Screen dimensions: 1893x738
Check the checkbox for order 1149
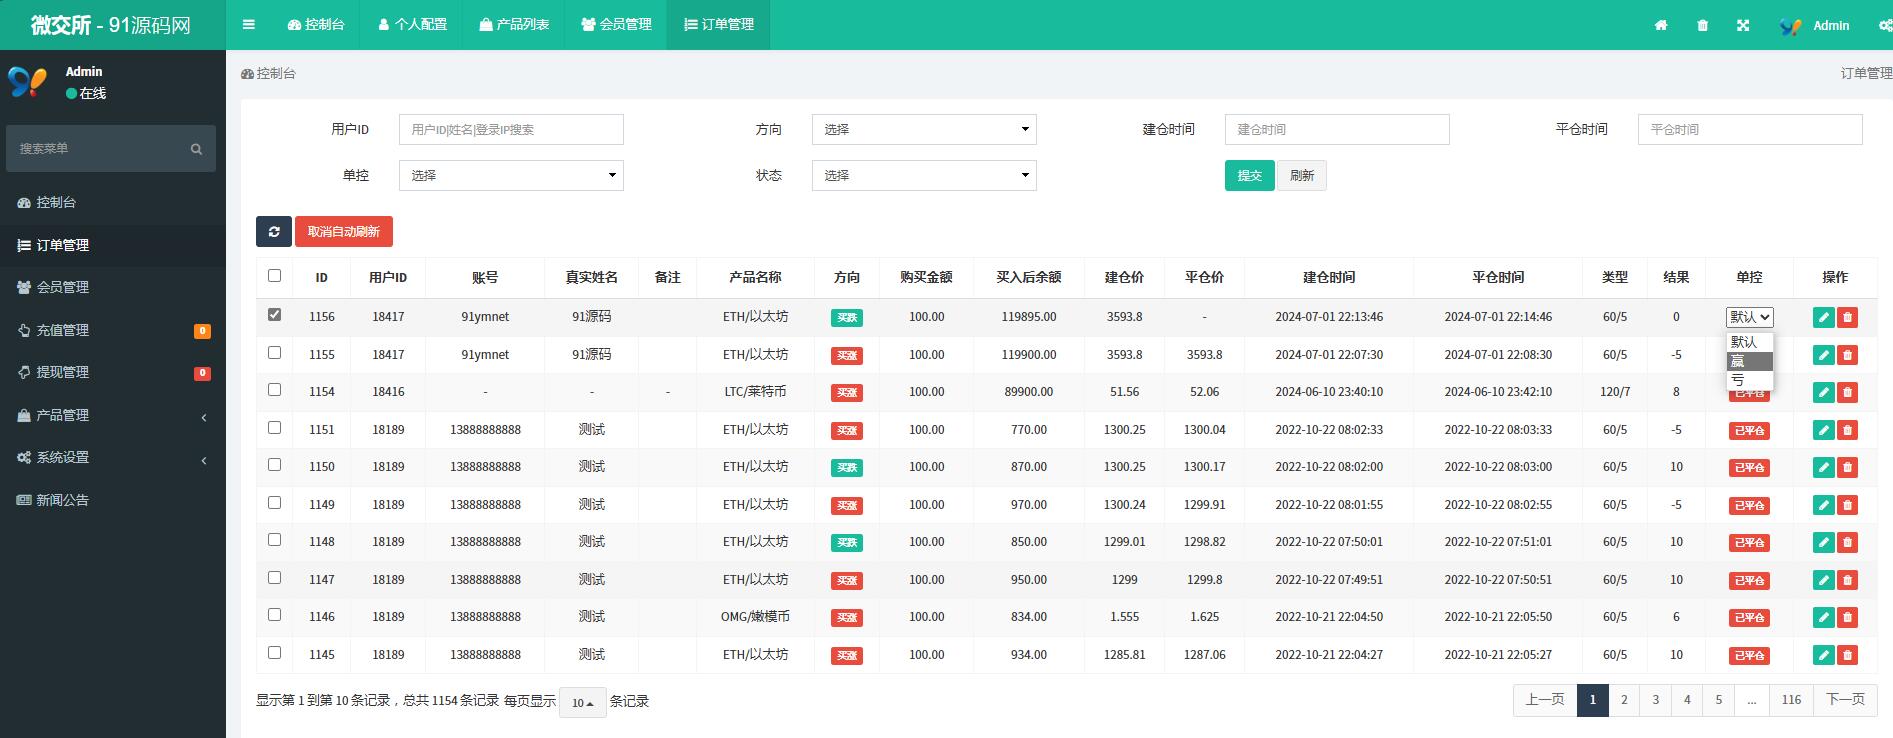[275, 502]
